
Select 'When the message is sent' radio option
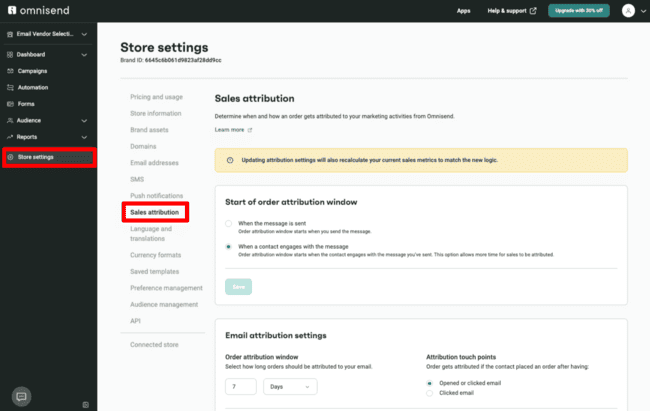(228, 224)
